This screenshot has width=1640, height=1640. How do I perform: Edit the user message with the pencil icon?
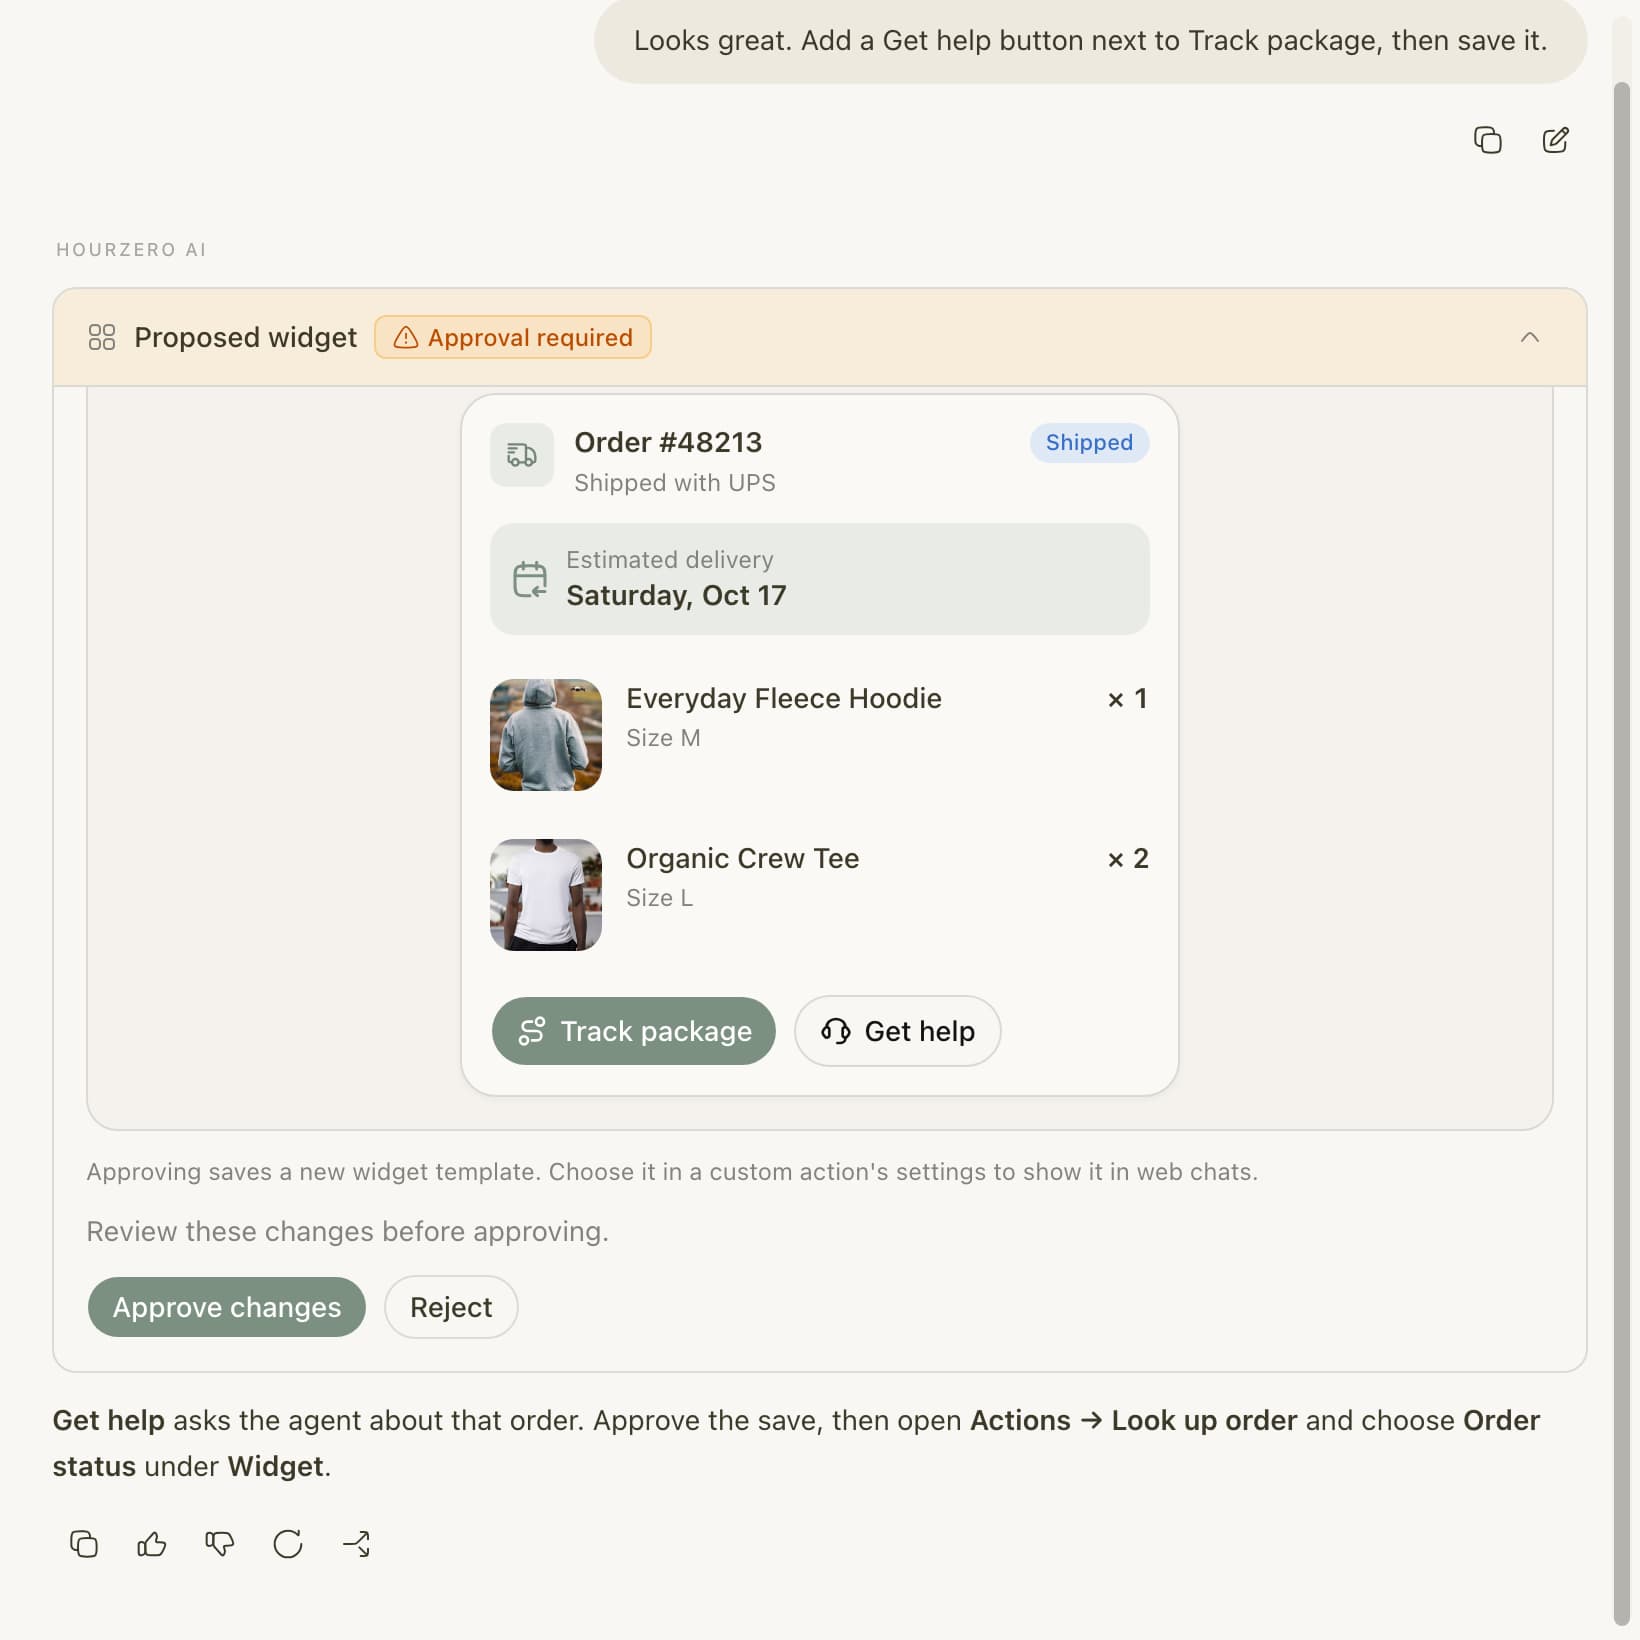[1555, 140]
